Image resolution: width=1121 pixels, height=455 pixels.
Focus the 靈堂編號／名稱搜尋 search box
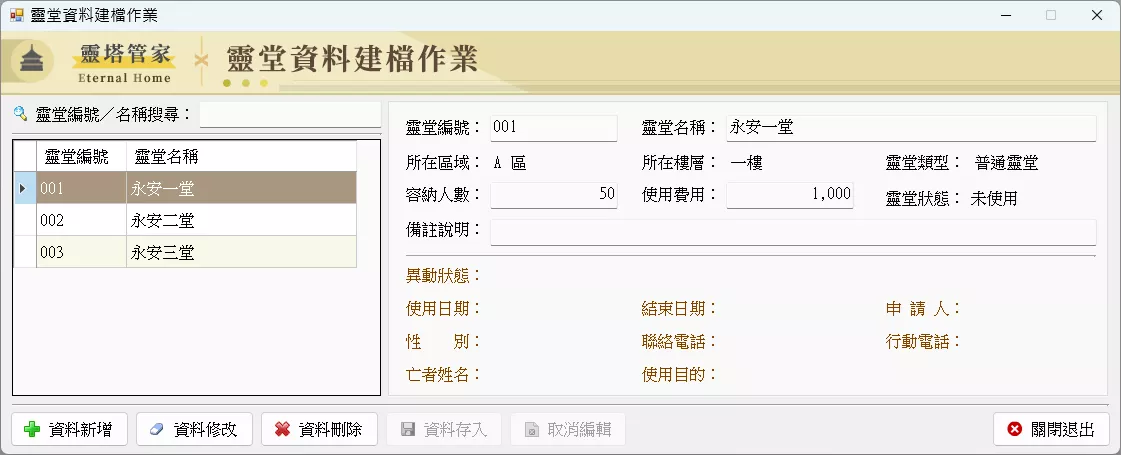pyautogui.click(x=290, y=114)
